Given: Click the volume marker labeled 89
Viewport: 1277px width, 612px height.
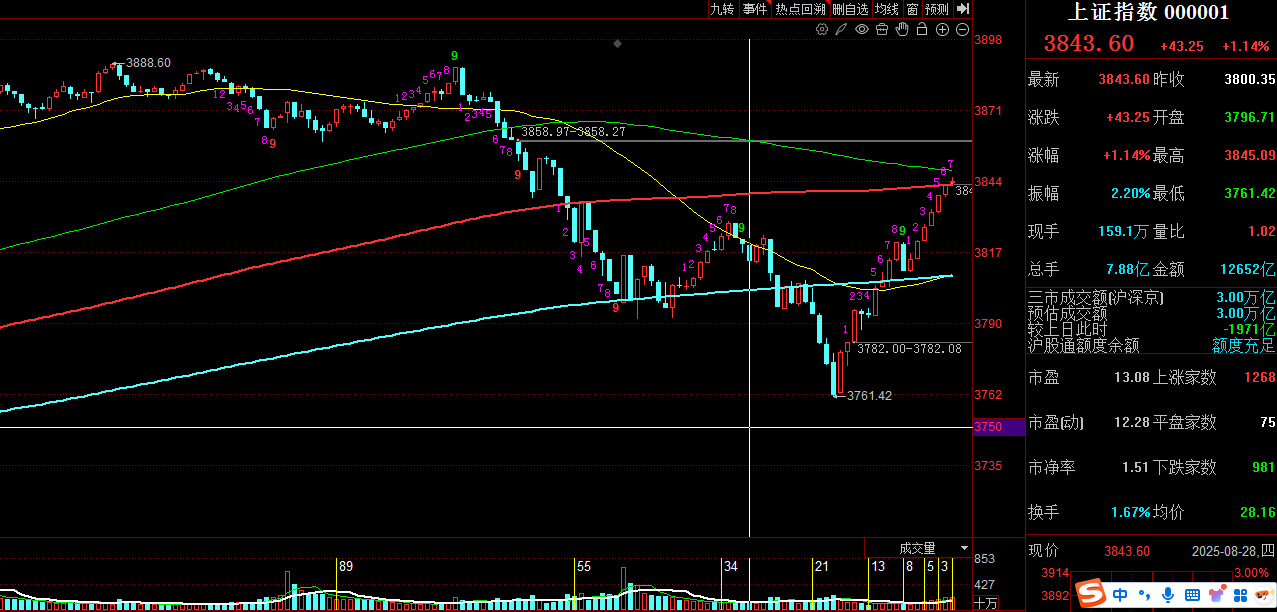Looking at the screenshot, I should [x=346, y=566].
